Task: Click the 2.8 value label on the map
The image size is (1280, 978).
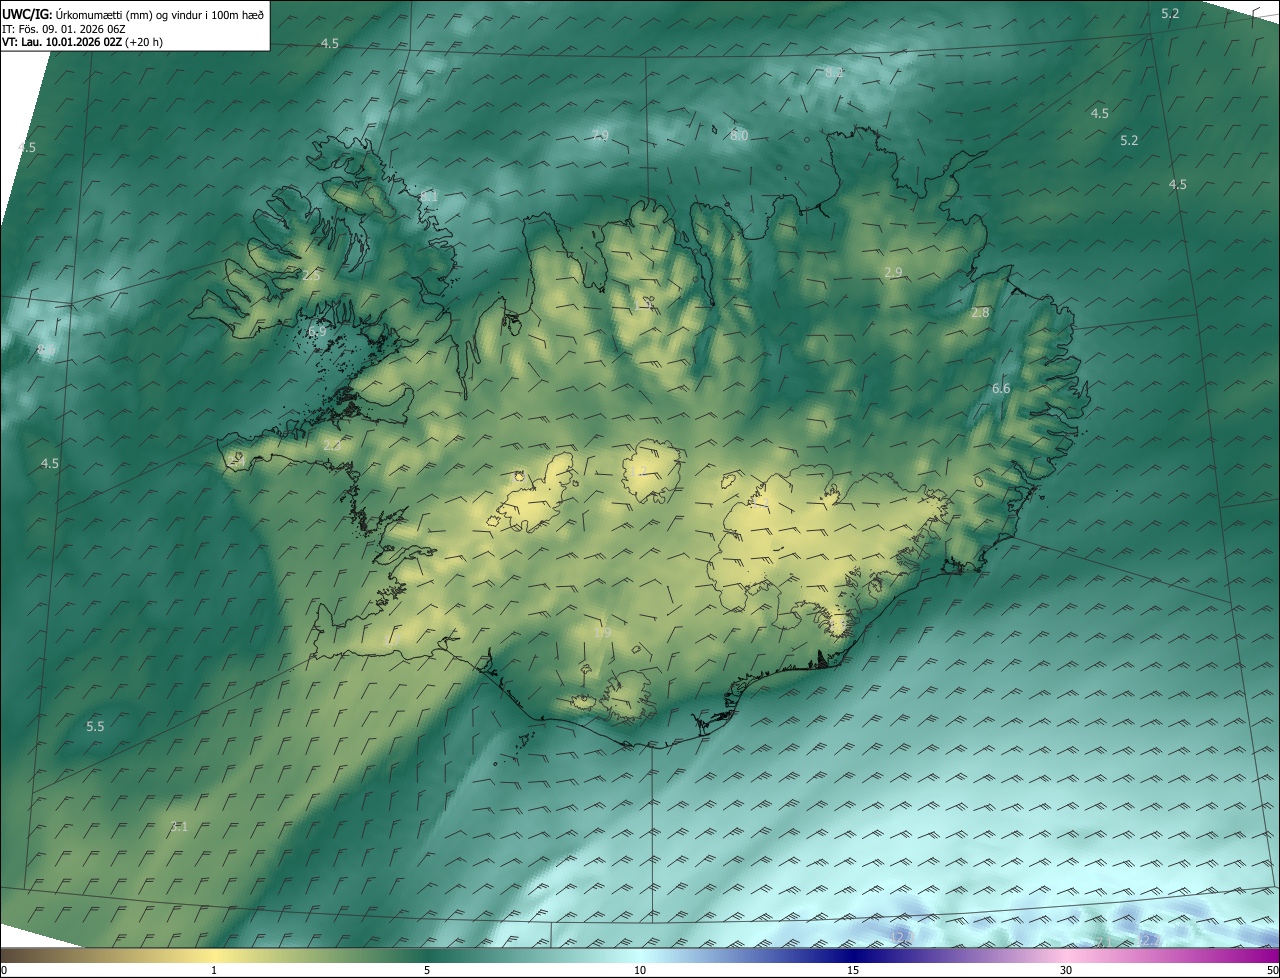Action: coord(980,313)
